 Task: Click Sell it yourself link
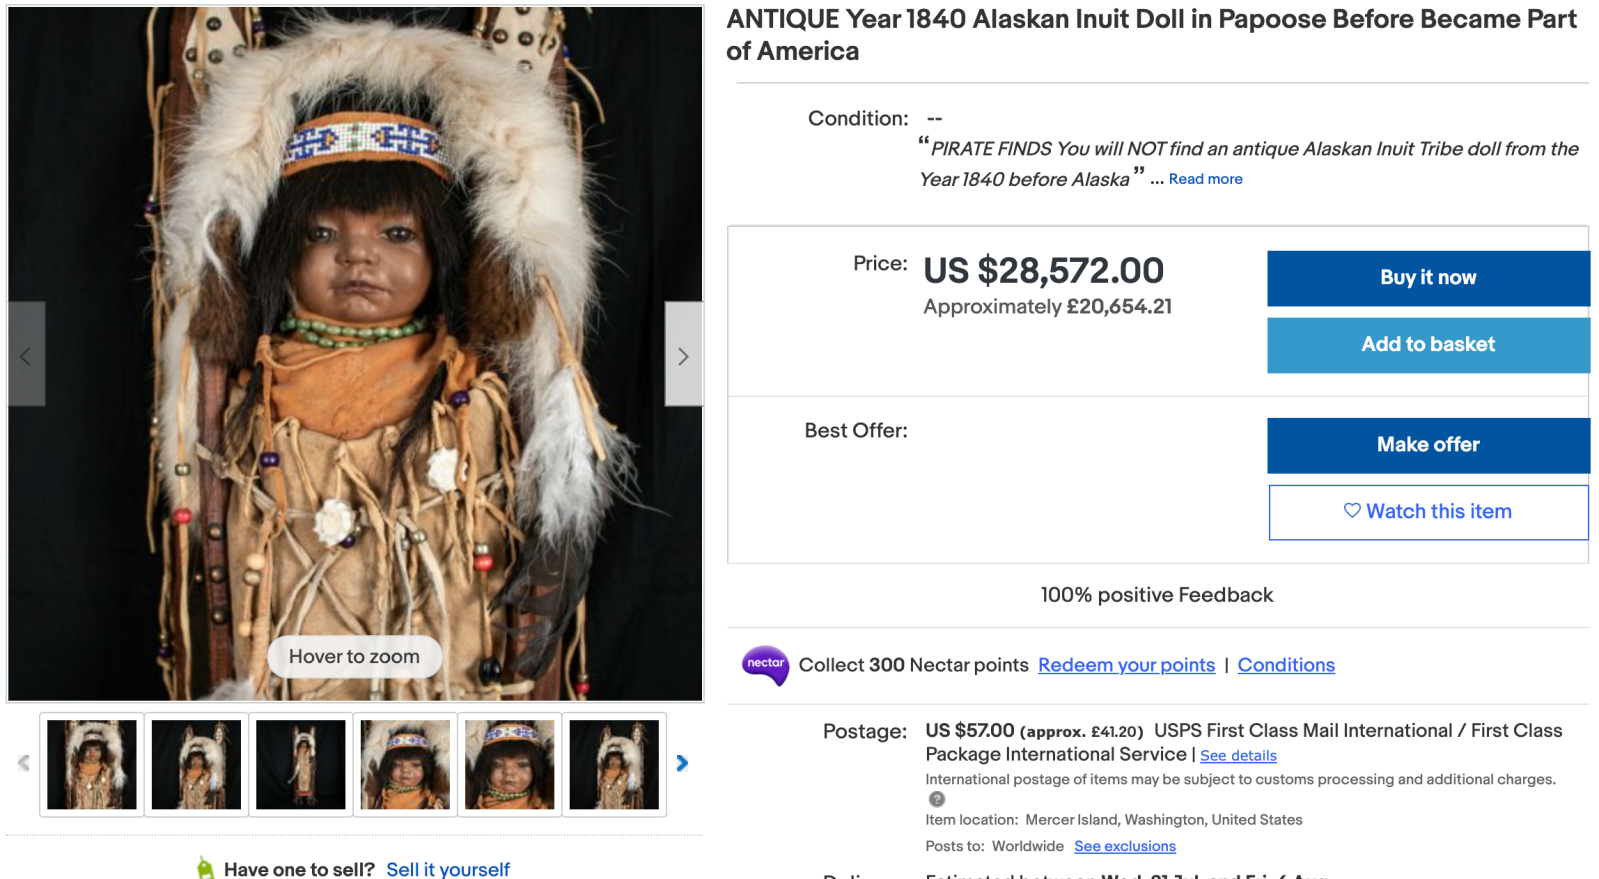(448, 869)
